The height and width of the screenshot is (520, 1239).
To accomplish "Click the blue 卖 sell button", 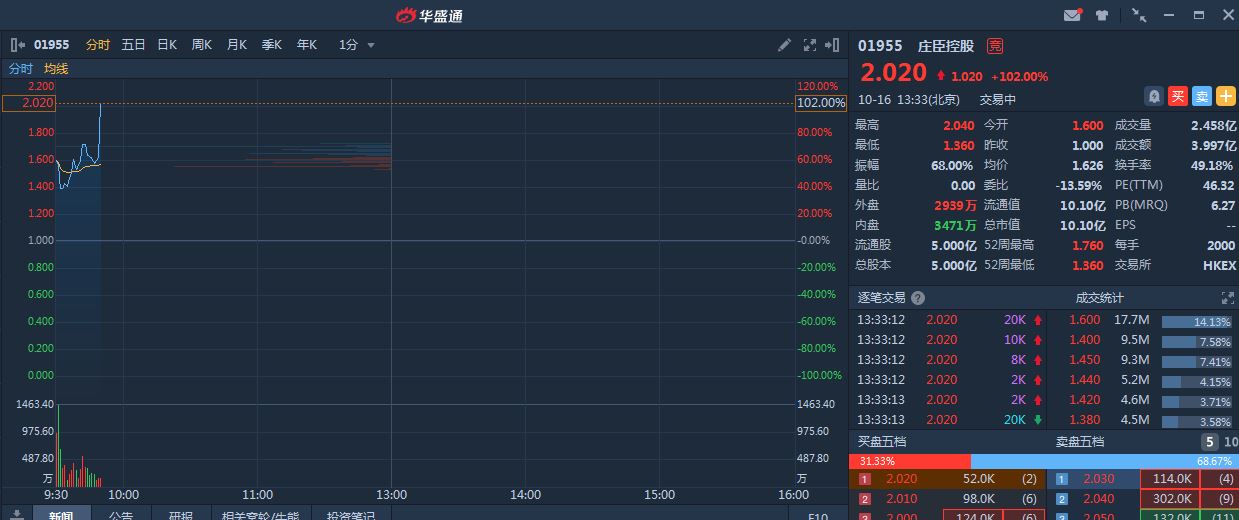I will coord(1201,96).
